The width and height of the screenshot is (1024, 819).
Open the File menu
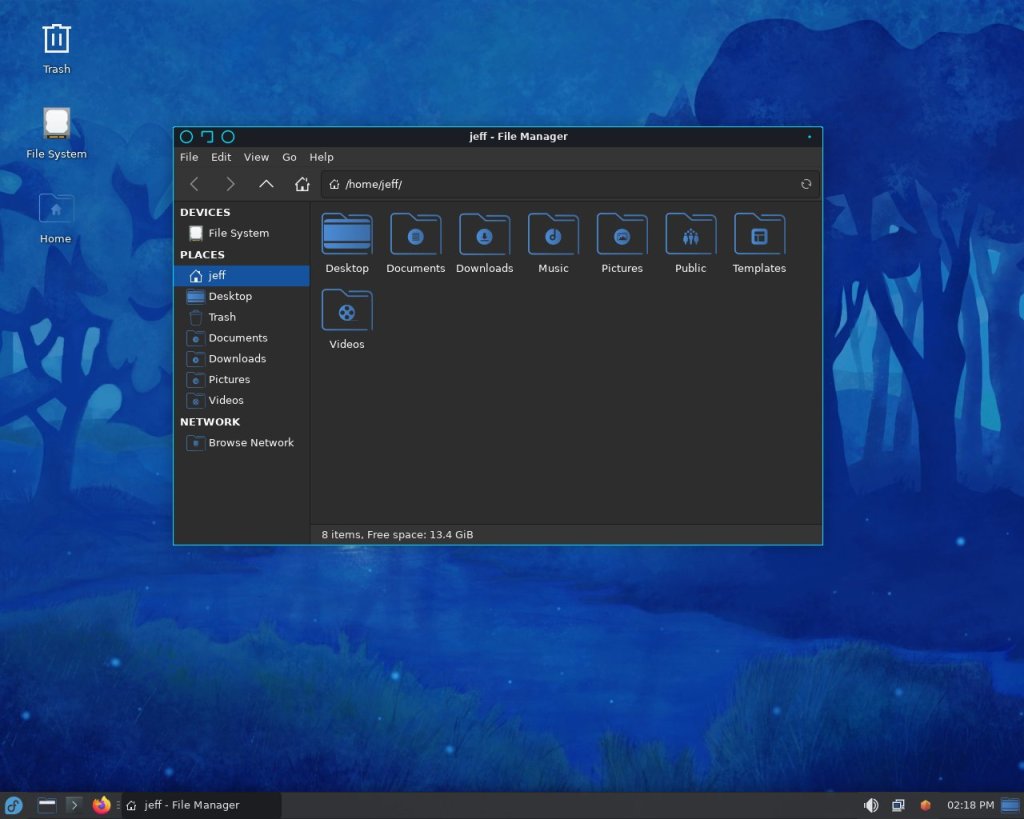point(189,157)
